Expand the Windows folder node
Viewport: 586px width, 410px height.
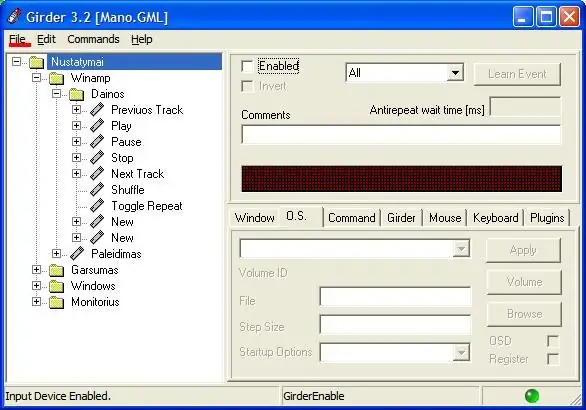(x=36, y=286)
